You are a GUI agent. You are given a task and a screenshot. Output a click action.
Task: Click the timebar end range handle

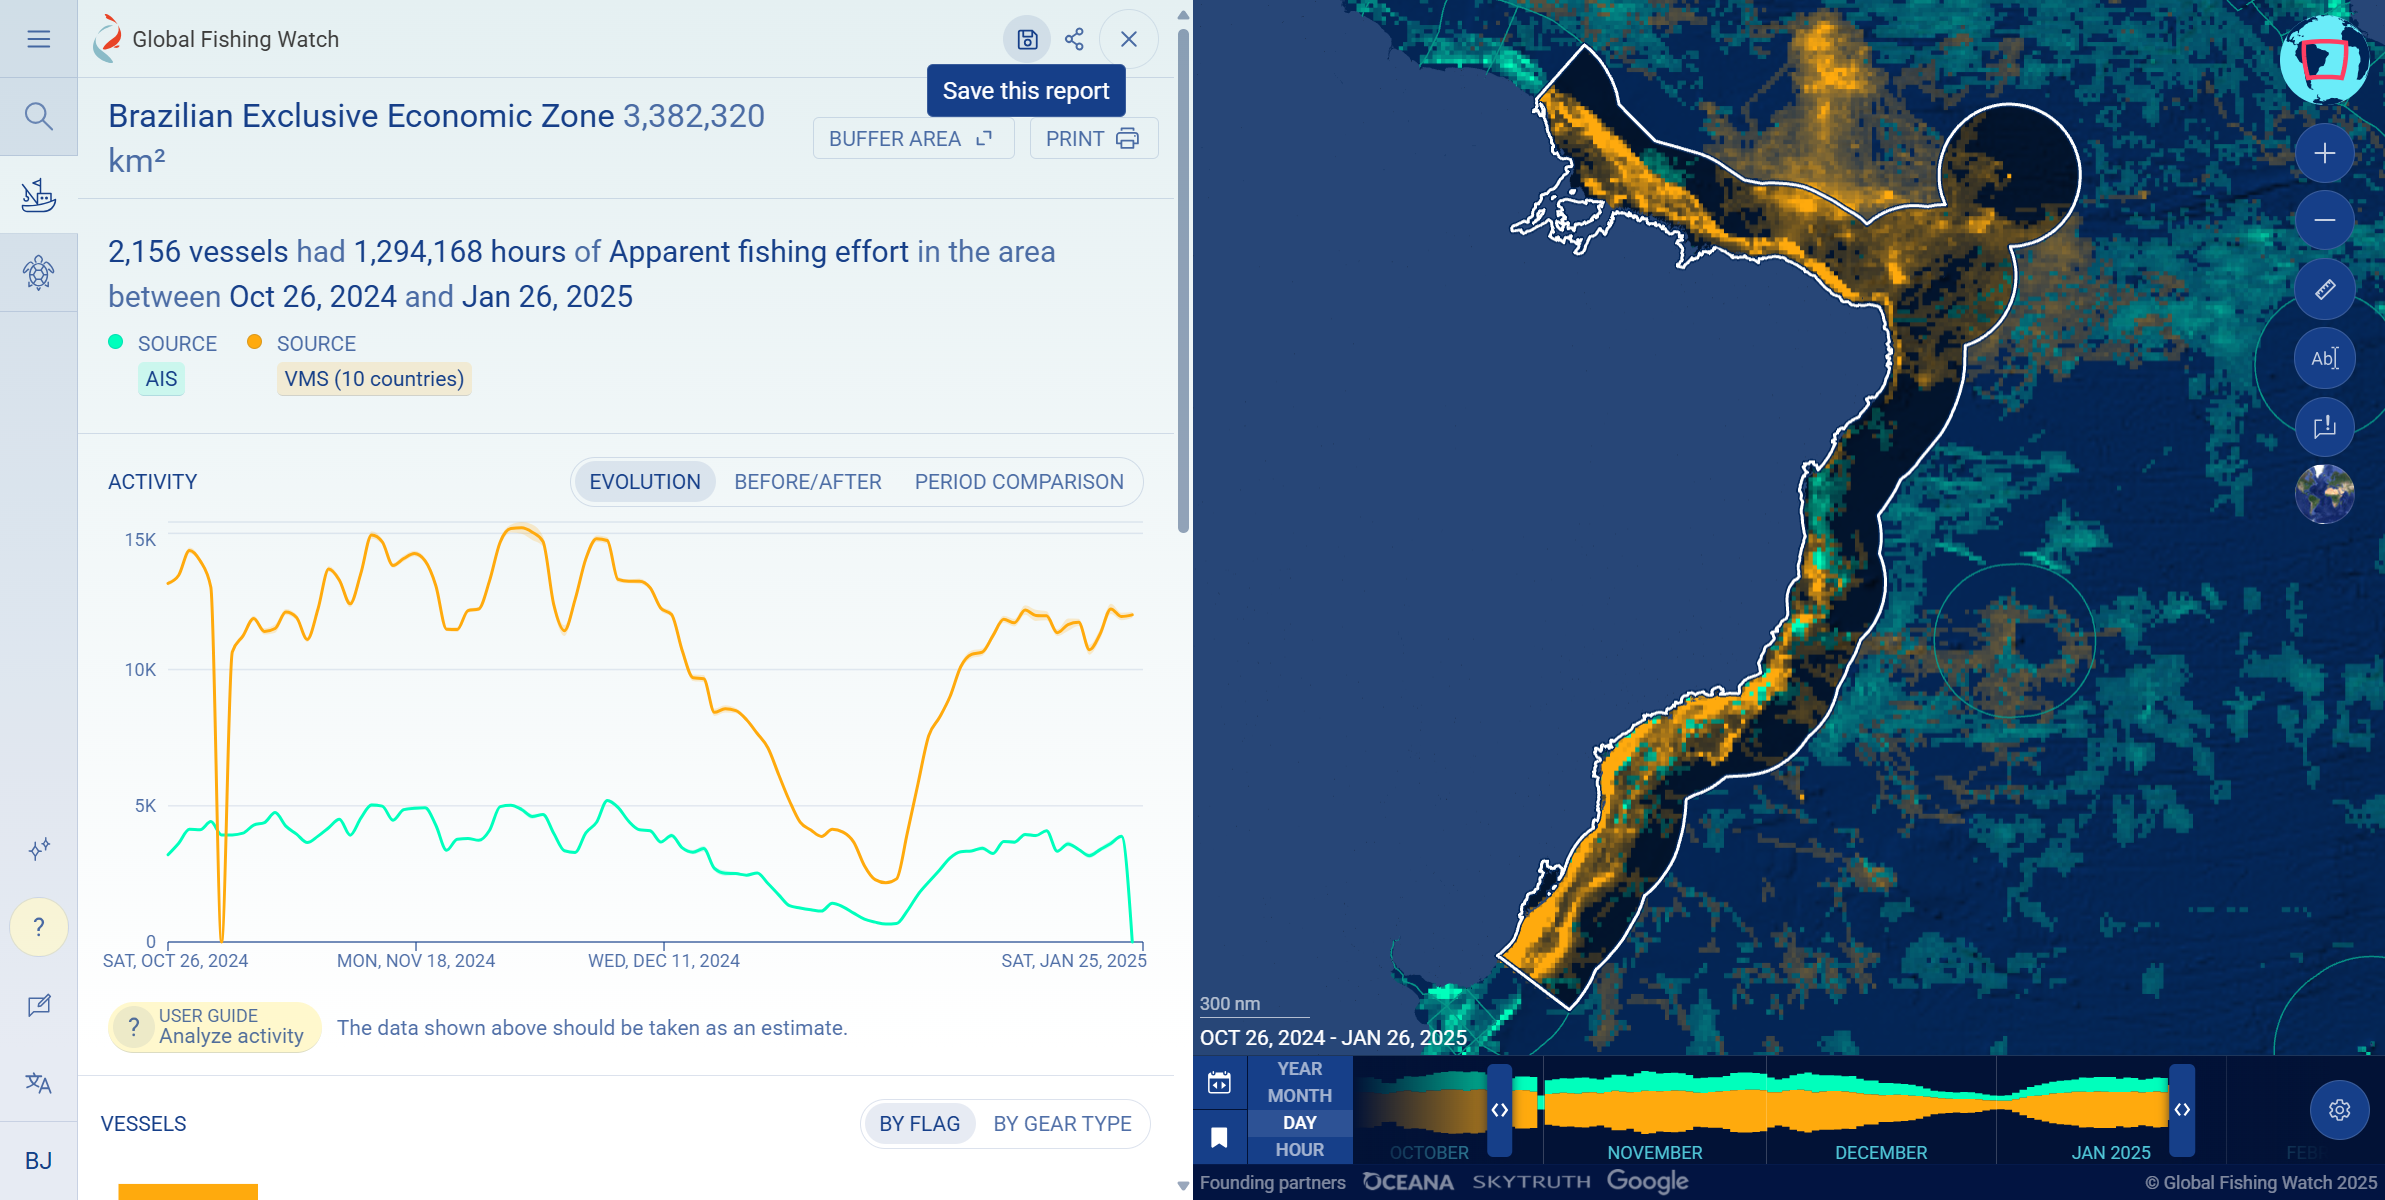(x=2182, y=1110)
